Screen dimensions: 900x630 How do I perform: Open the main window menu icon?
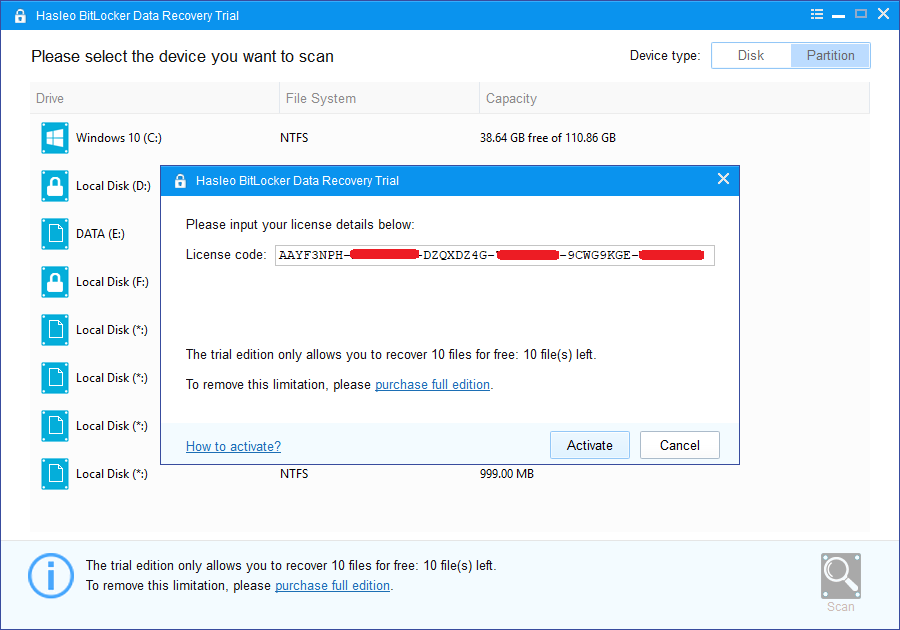point(817,14)
